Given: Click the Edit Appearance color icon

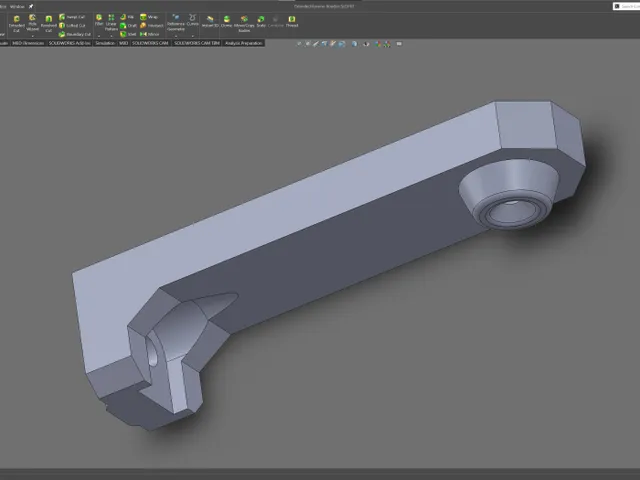Looking at the screenshot, I should coord(378,44).
